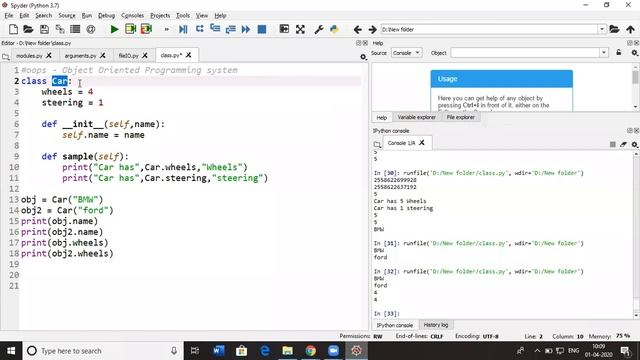Open File Explorer from the taskbar
This screenshot has width=640, height=360.
pos(288,351)
